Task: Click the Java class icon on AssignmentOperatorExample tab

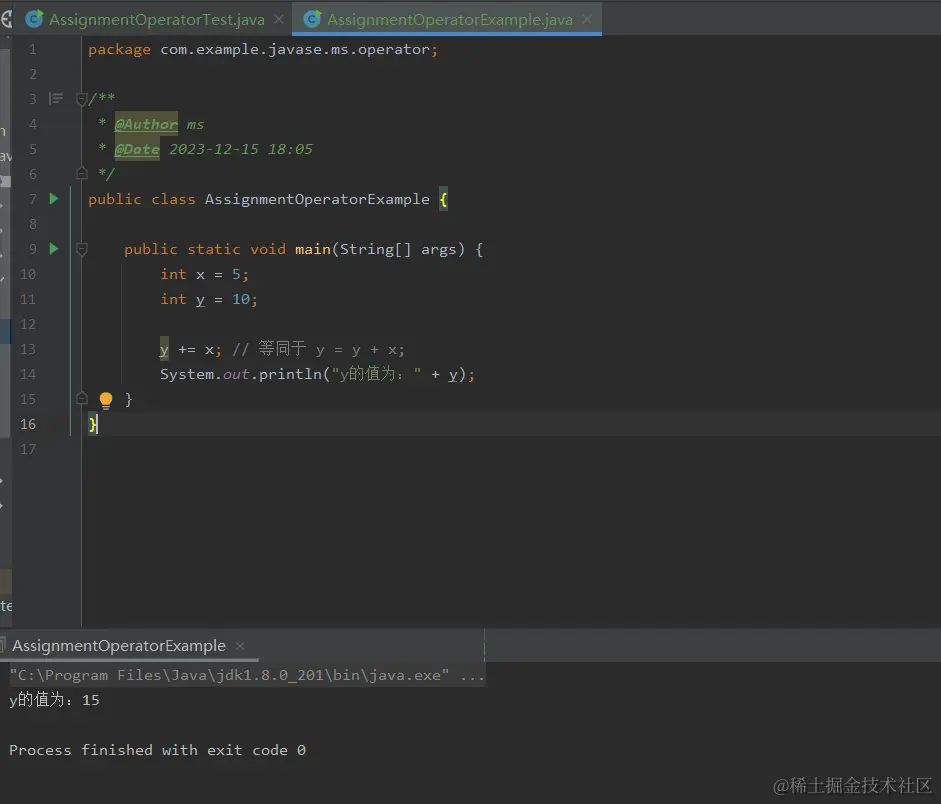Action: (x=312, y=19)
